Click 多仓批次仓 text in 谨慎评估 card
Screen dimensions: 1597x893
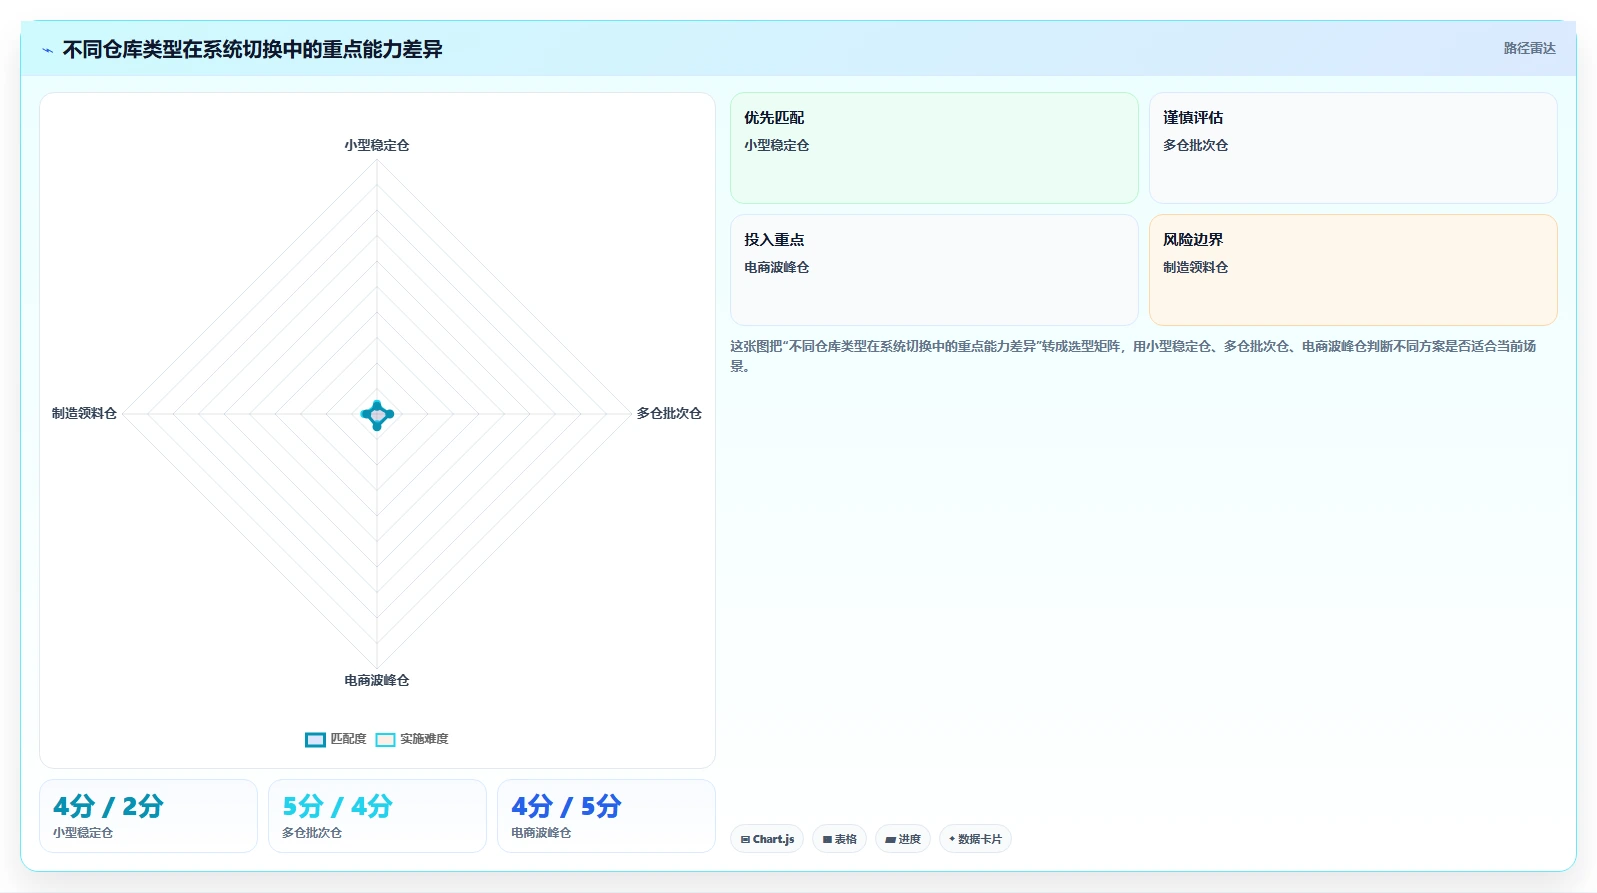point(1195,145)
